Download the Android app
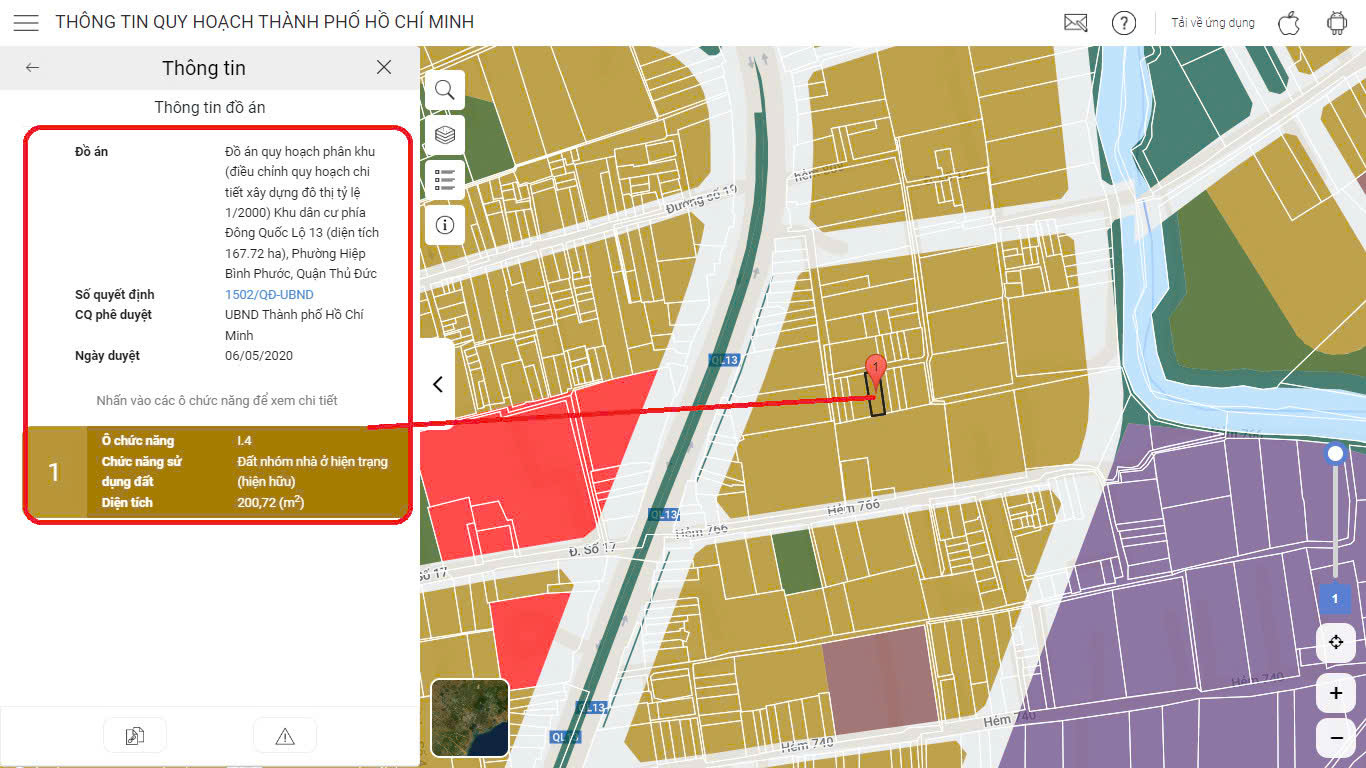This screenshot has height=768, width=1366. click(x=1337, y=23)
